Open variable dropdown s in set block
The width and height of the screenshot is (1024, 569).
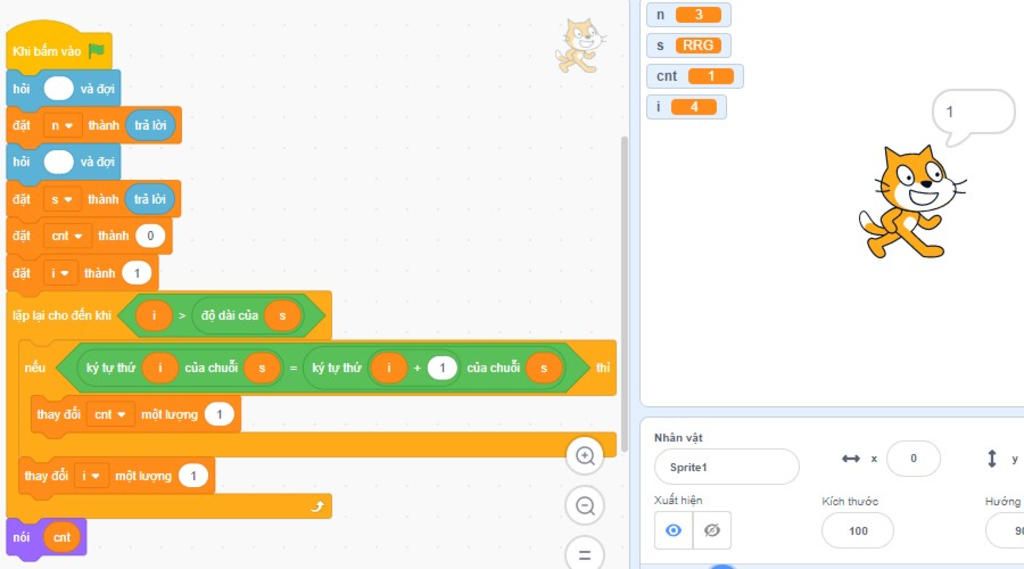(61, 199)
